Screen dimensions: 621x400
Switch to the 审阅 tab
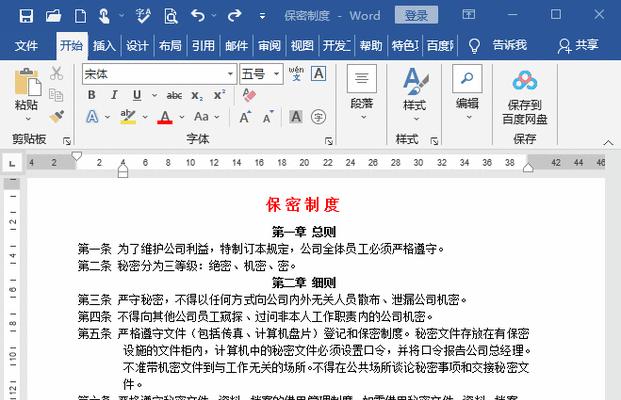click(269, 46)
